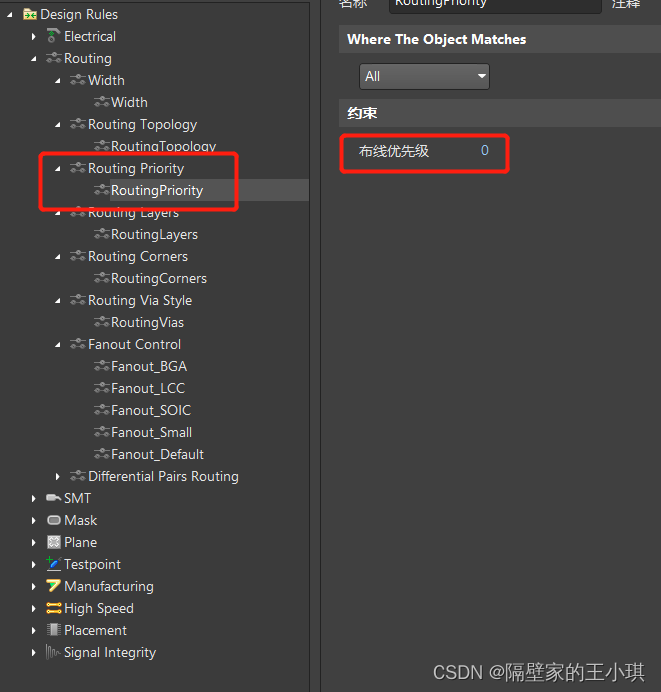Click the Electrical category icon

(x=53, y=36)
